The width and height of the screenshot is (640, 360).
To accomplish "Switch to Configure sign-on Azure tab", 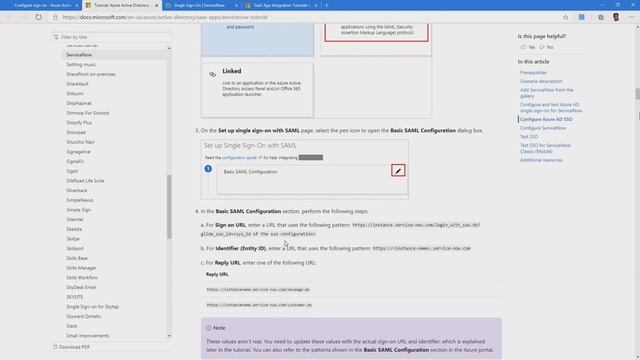I will point(41,5).
